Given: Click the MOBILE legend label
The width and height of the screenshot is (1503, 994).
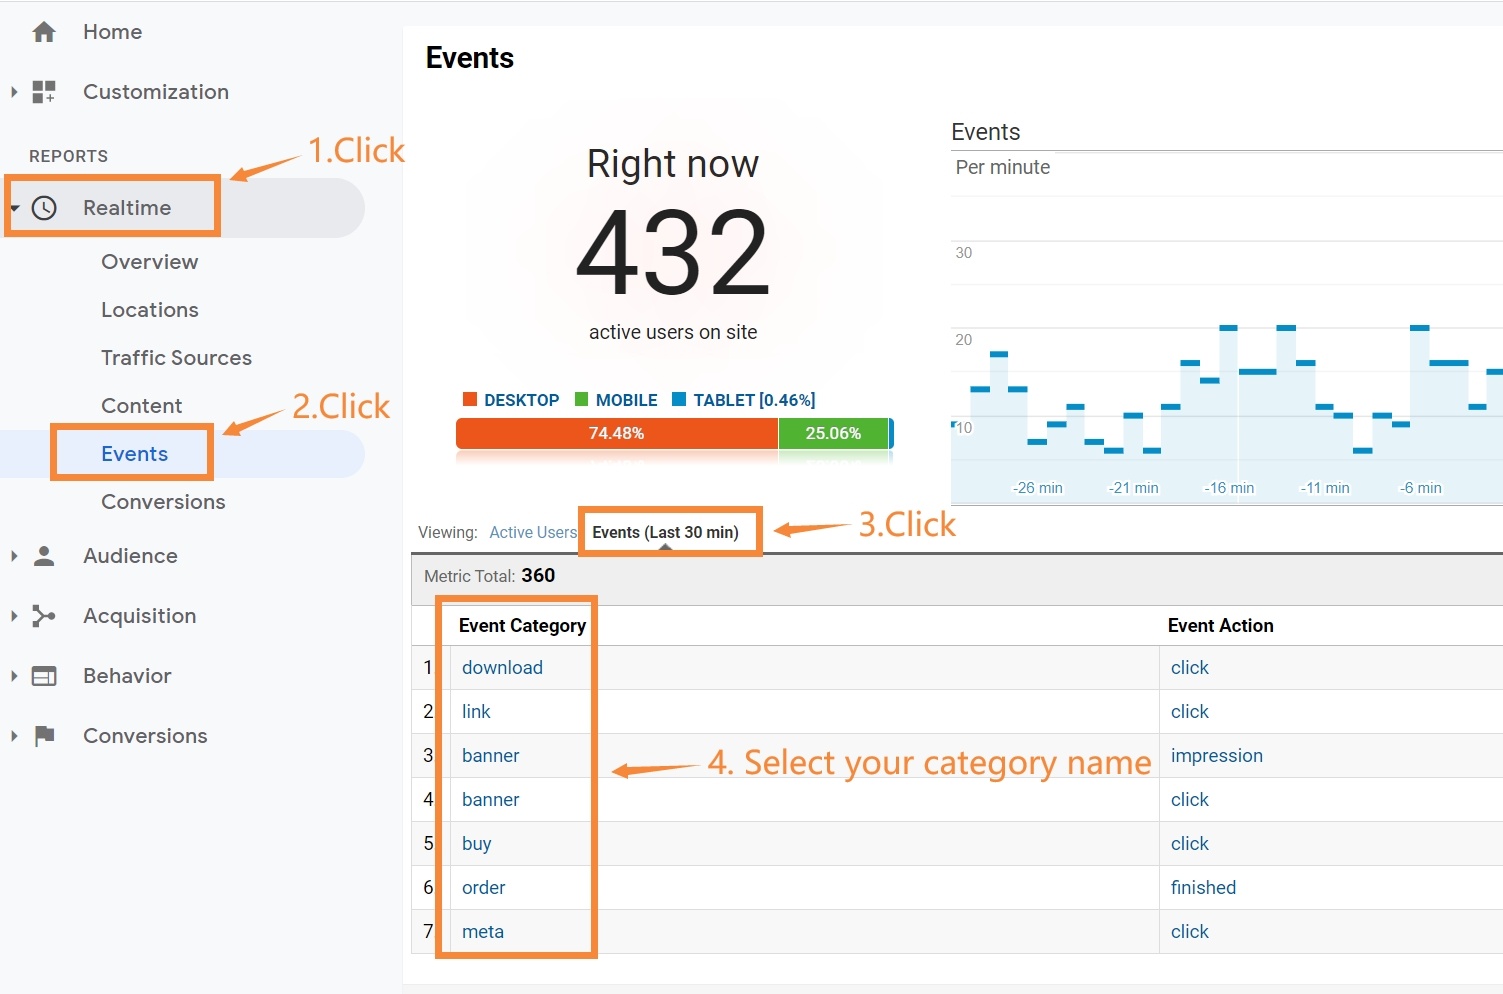Looking at the screenshot, I should coord(626,400).
